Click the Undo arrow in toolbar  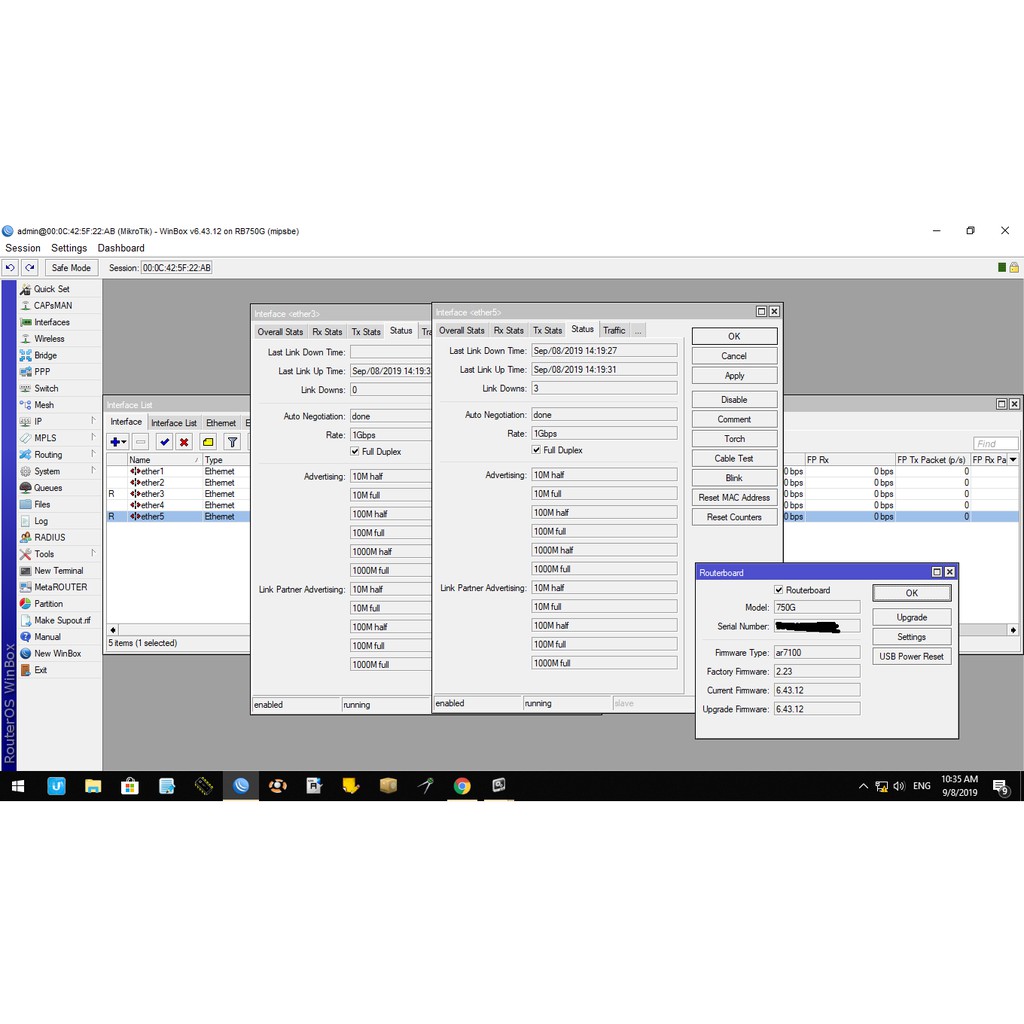click(x=10, y=268)
